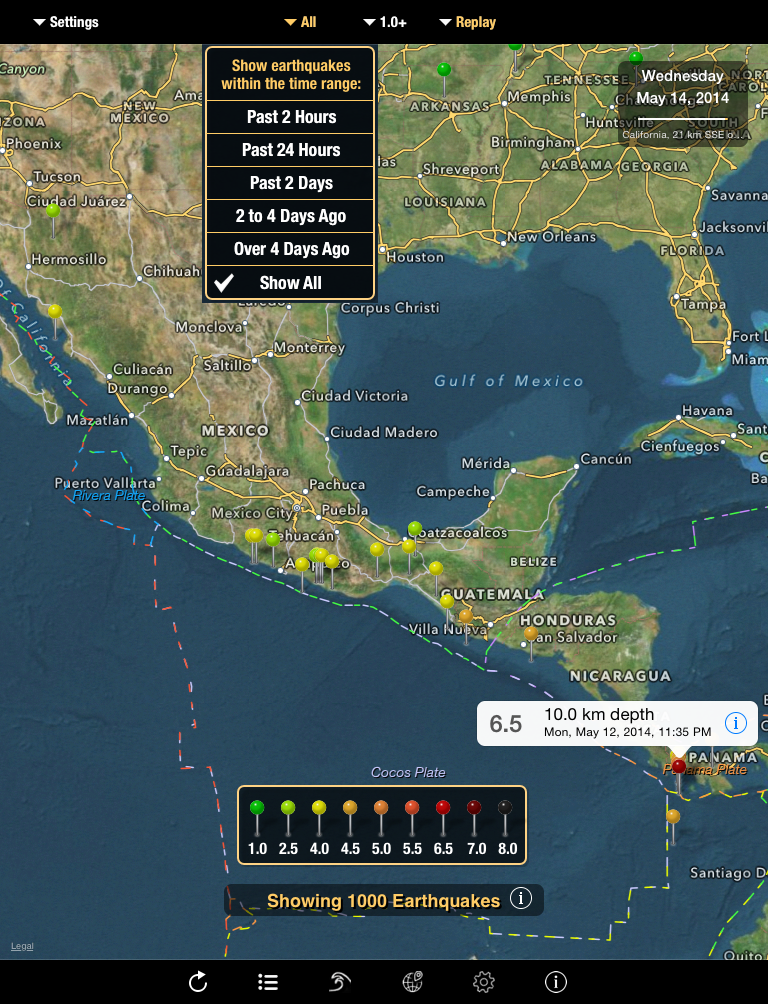Tap the info icon in the bottom toolbar
This screenshot has width=768, height=1004.
tap(555, 982)
